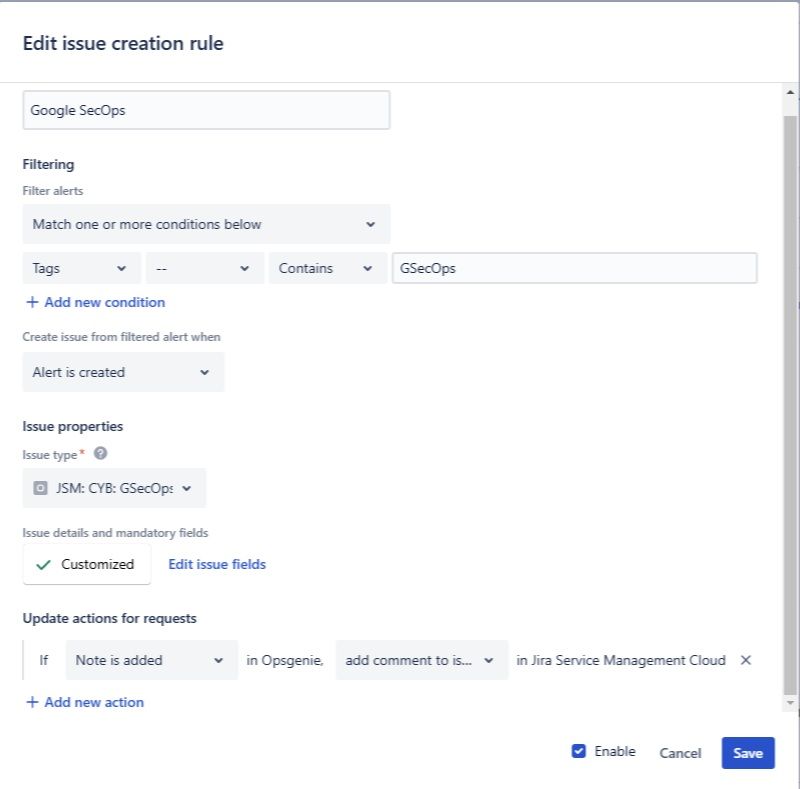Click the scrollbar down arrow
Image resolution: width=800 pixels, height=789 pixels.
click(790, 703)
